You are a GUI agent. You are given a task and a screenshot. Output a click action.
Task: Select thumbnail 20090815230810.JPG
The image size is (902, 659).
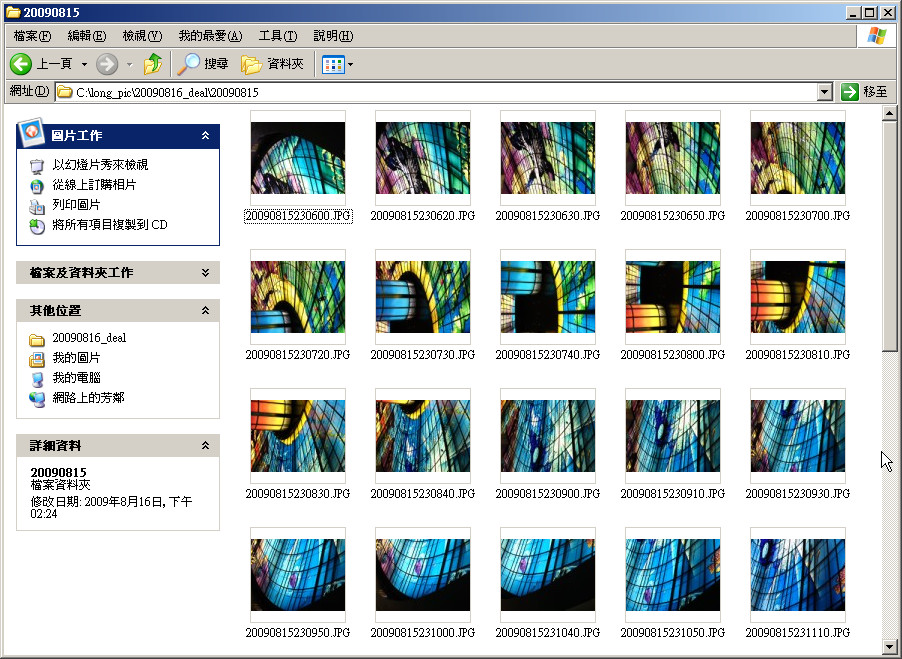[798, 297]
